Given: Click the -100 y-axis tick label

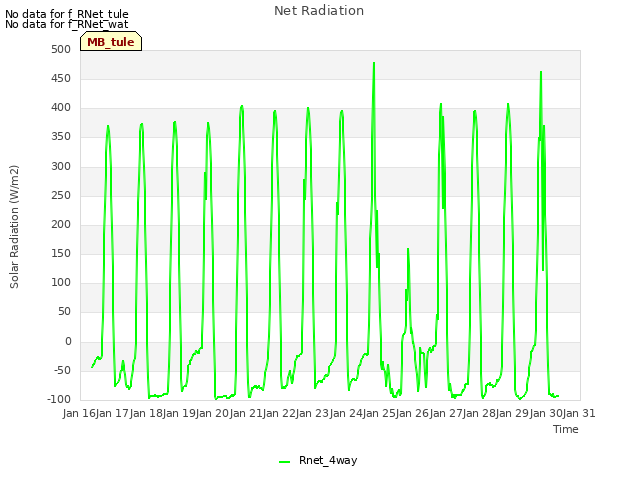Looking at the screenshot, I should 59,399.
